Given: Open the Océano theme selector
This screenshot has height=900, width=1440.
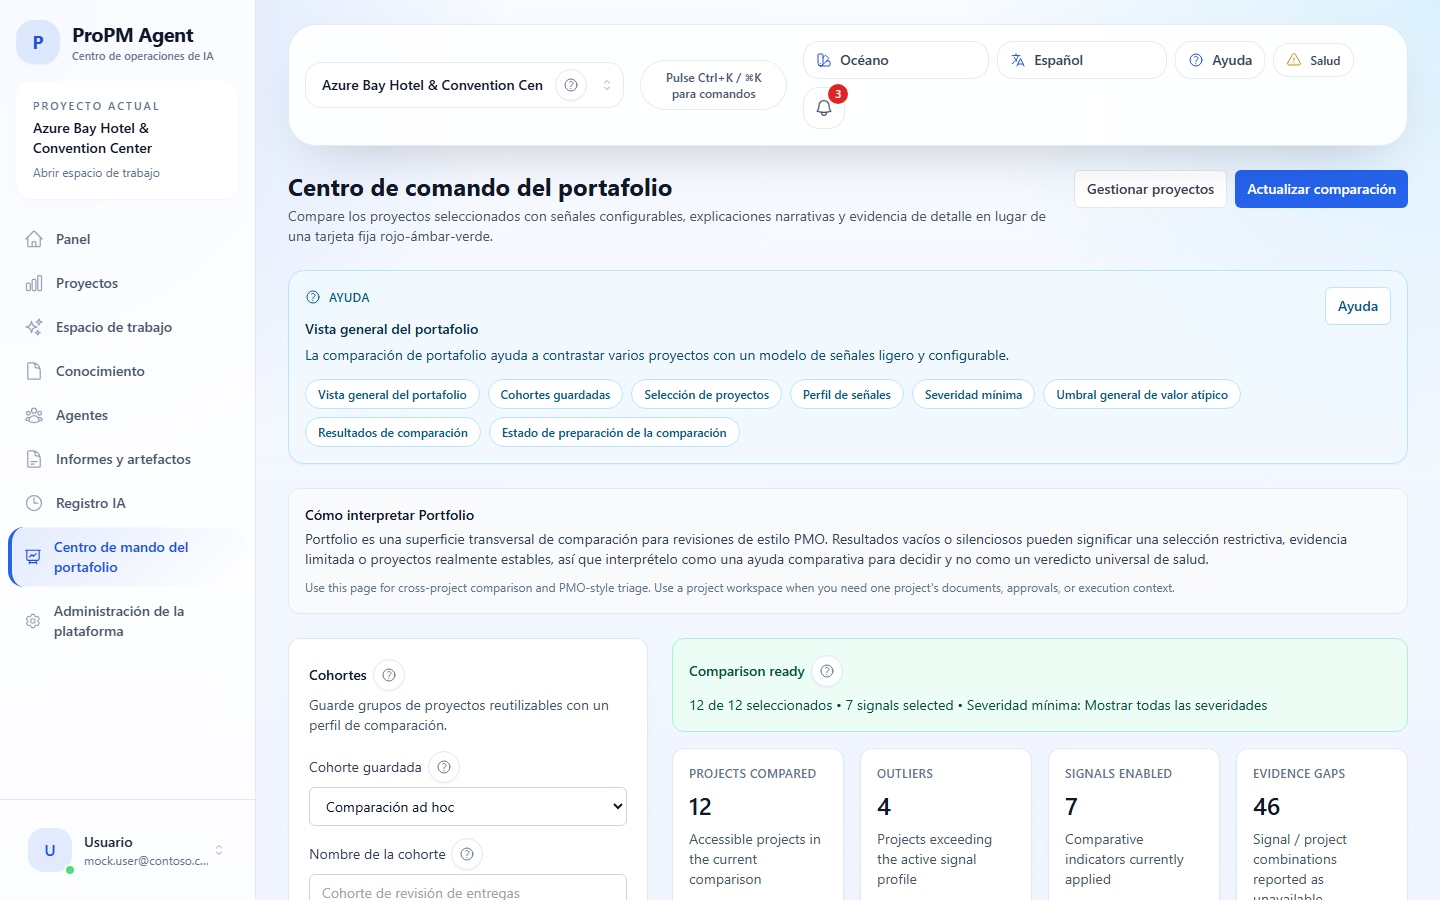Looking at the screenshot, I should pos(895,60).
